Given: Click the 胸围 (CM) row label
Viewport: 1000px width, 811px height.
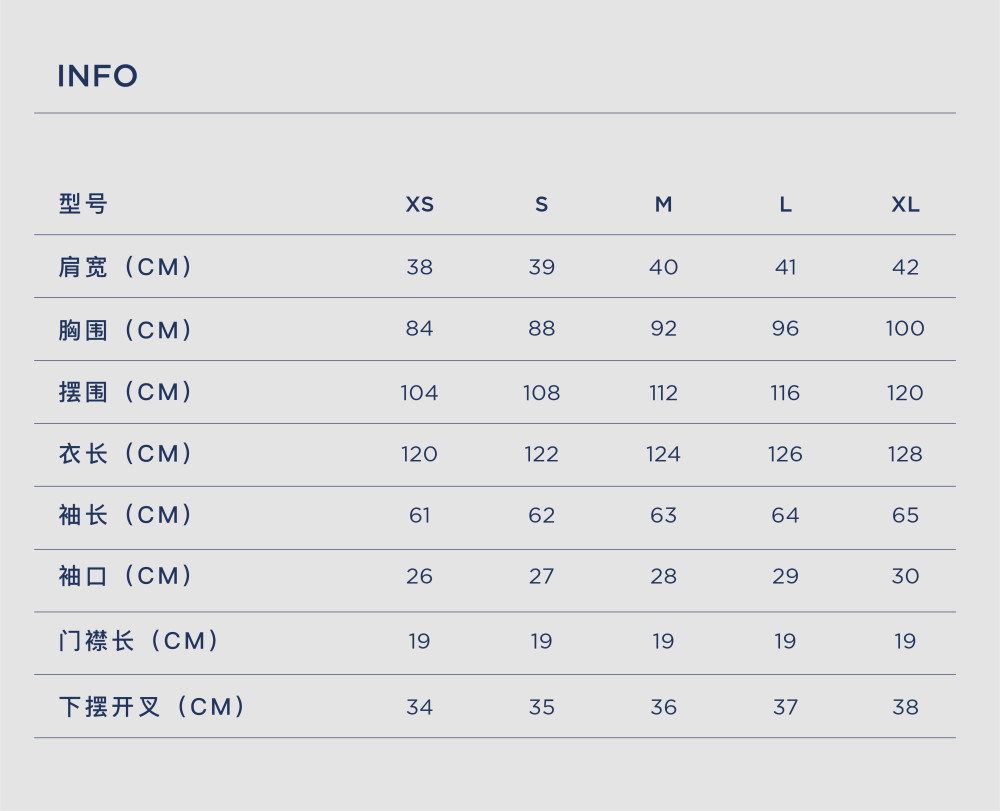Looking at the screenshot, I should 125,330.
